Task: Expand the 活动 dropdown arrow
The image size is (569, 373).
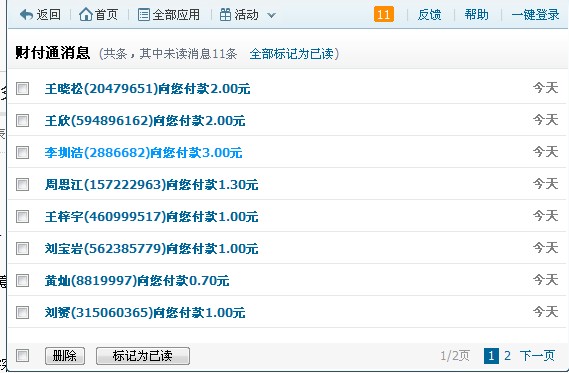Action: 271,16
